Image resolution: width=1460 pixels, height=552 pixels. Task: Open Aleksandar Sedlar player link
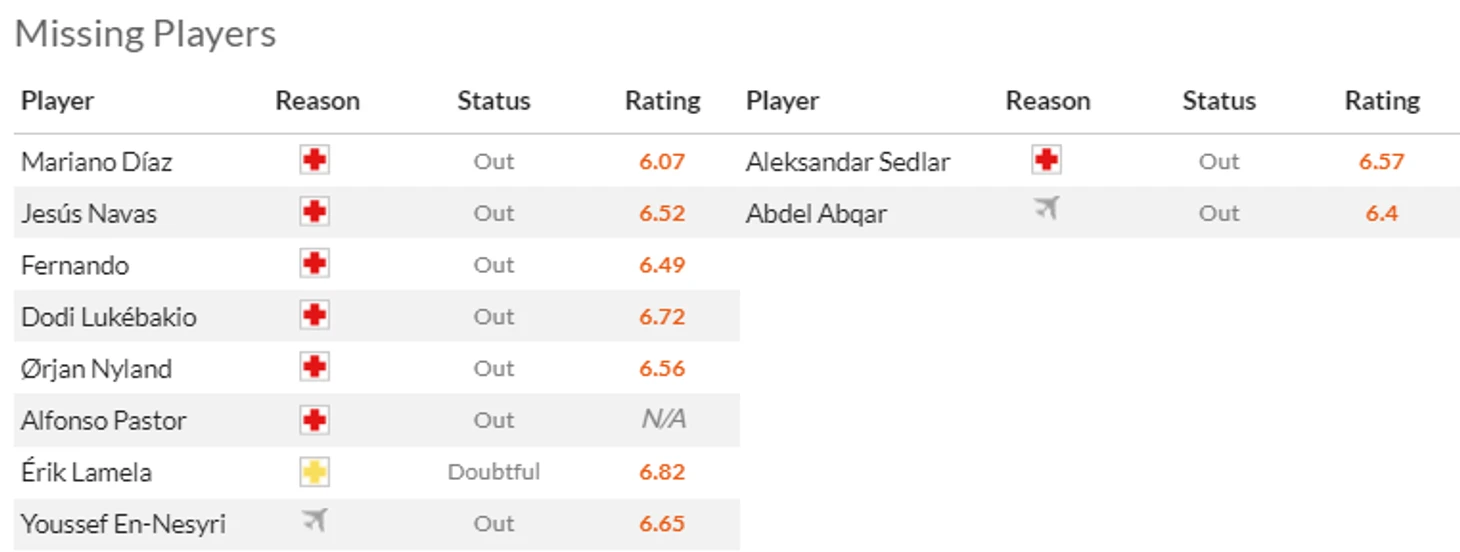click(x=848, y=162)
